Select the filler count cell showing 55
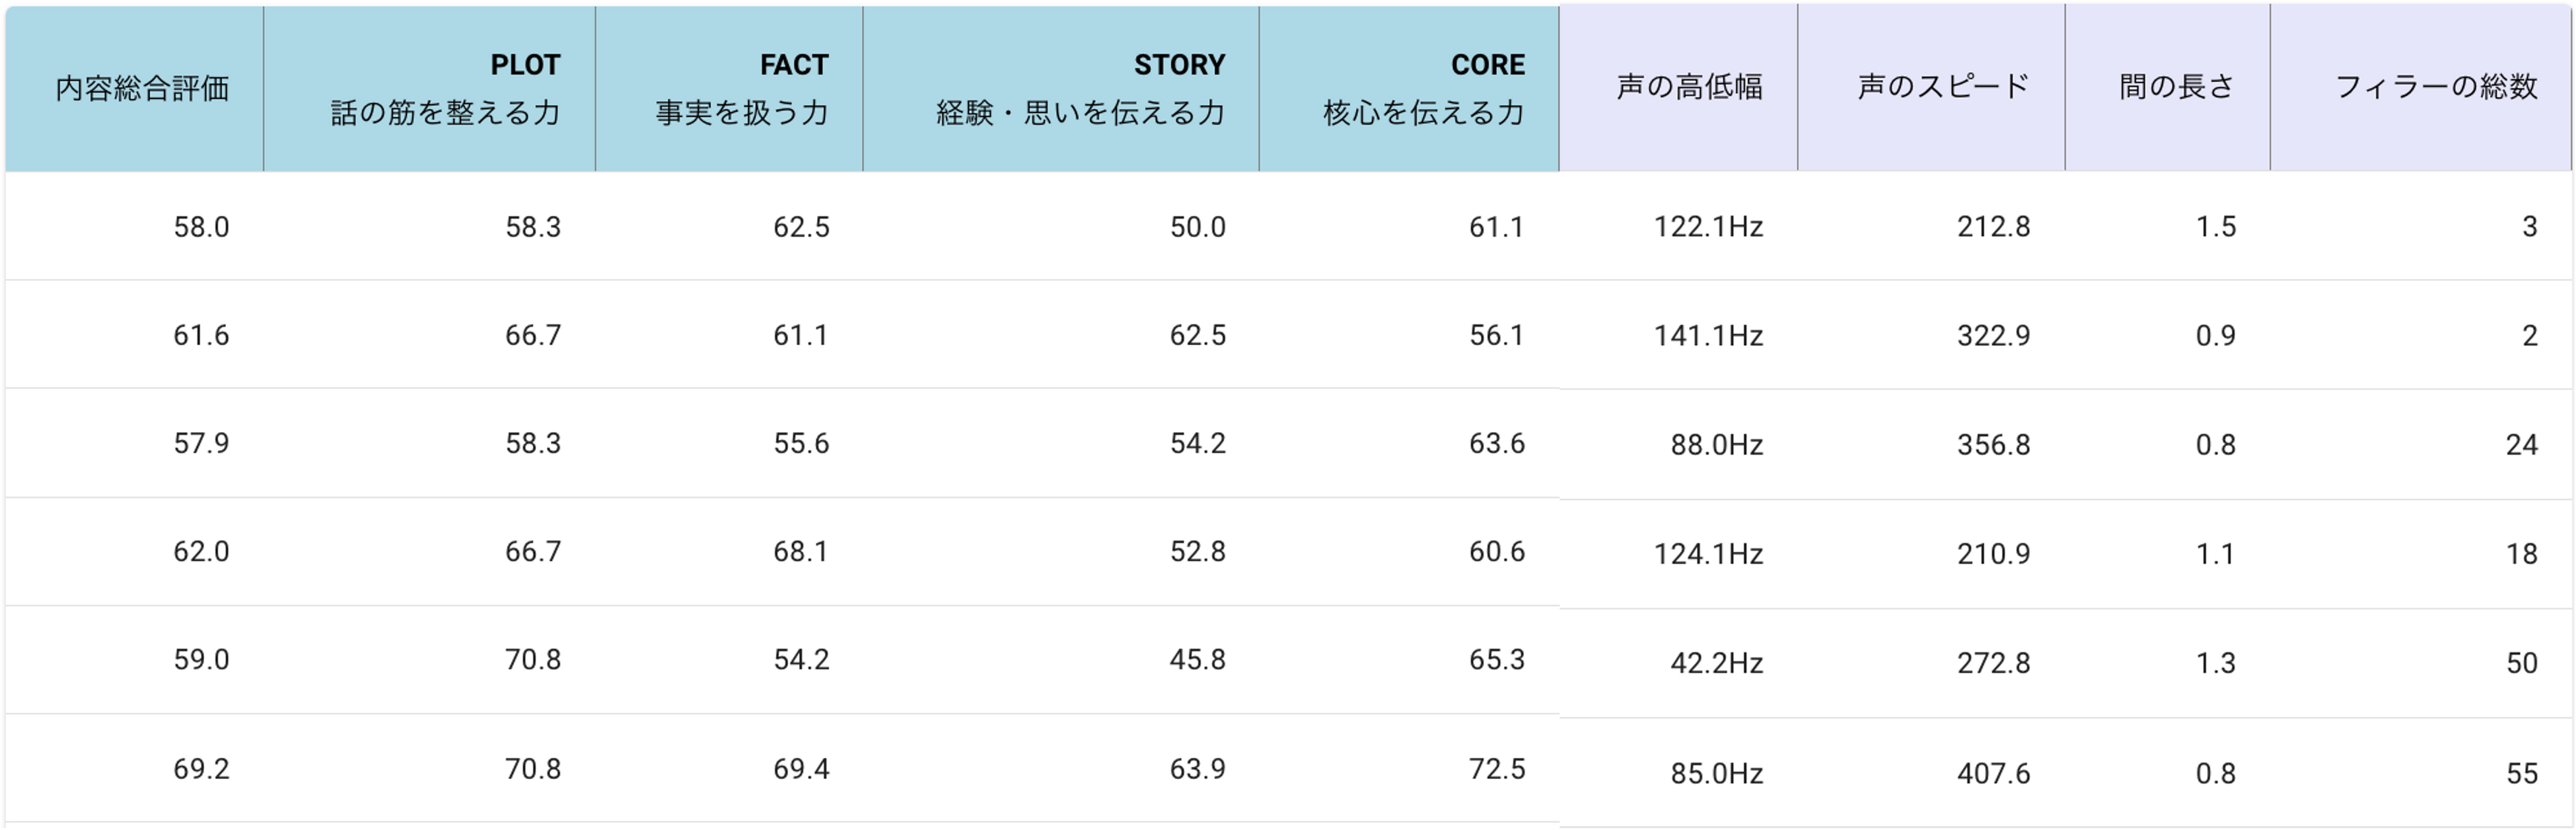The image size is (2576, 830). coord(2521,773)
